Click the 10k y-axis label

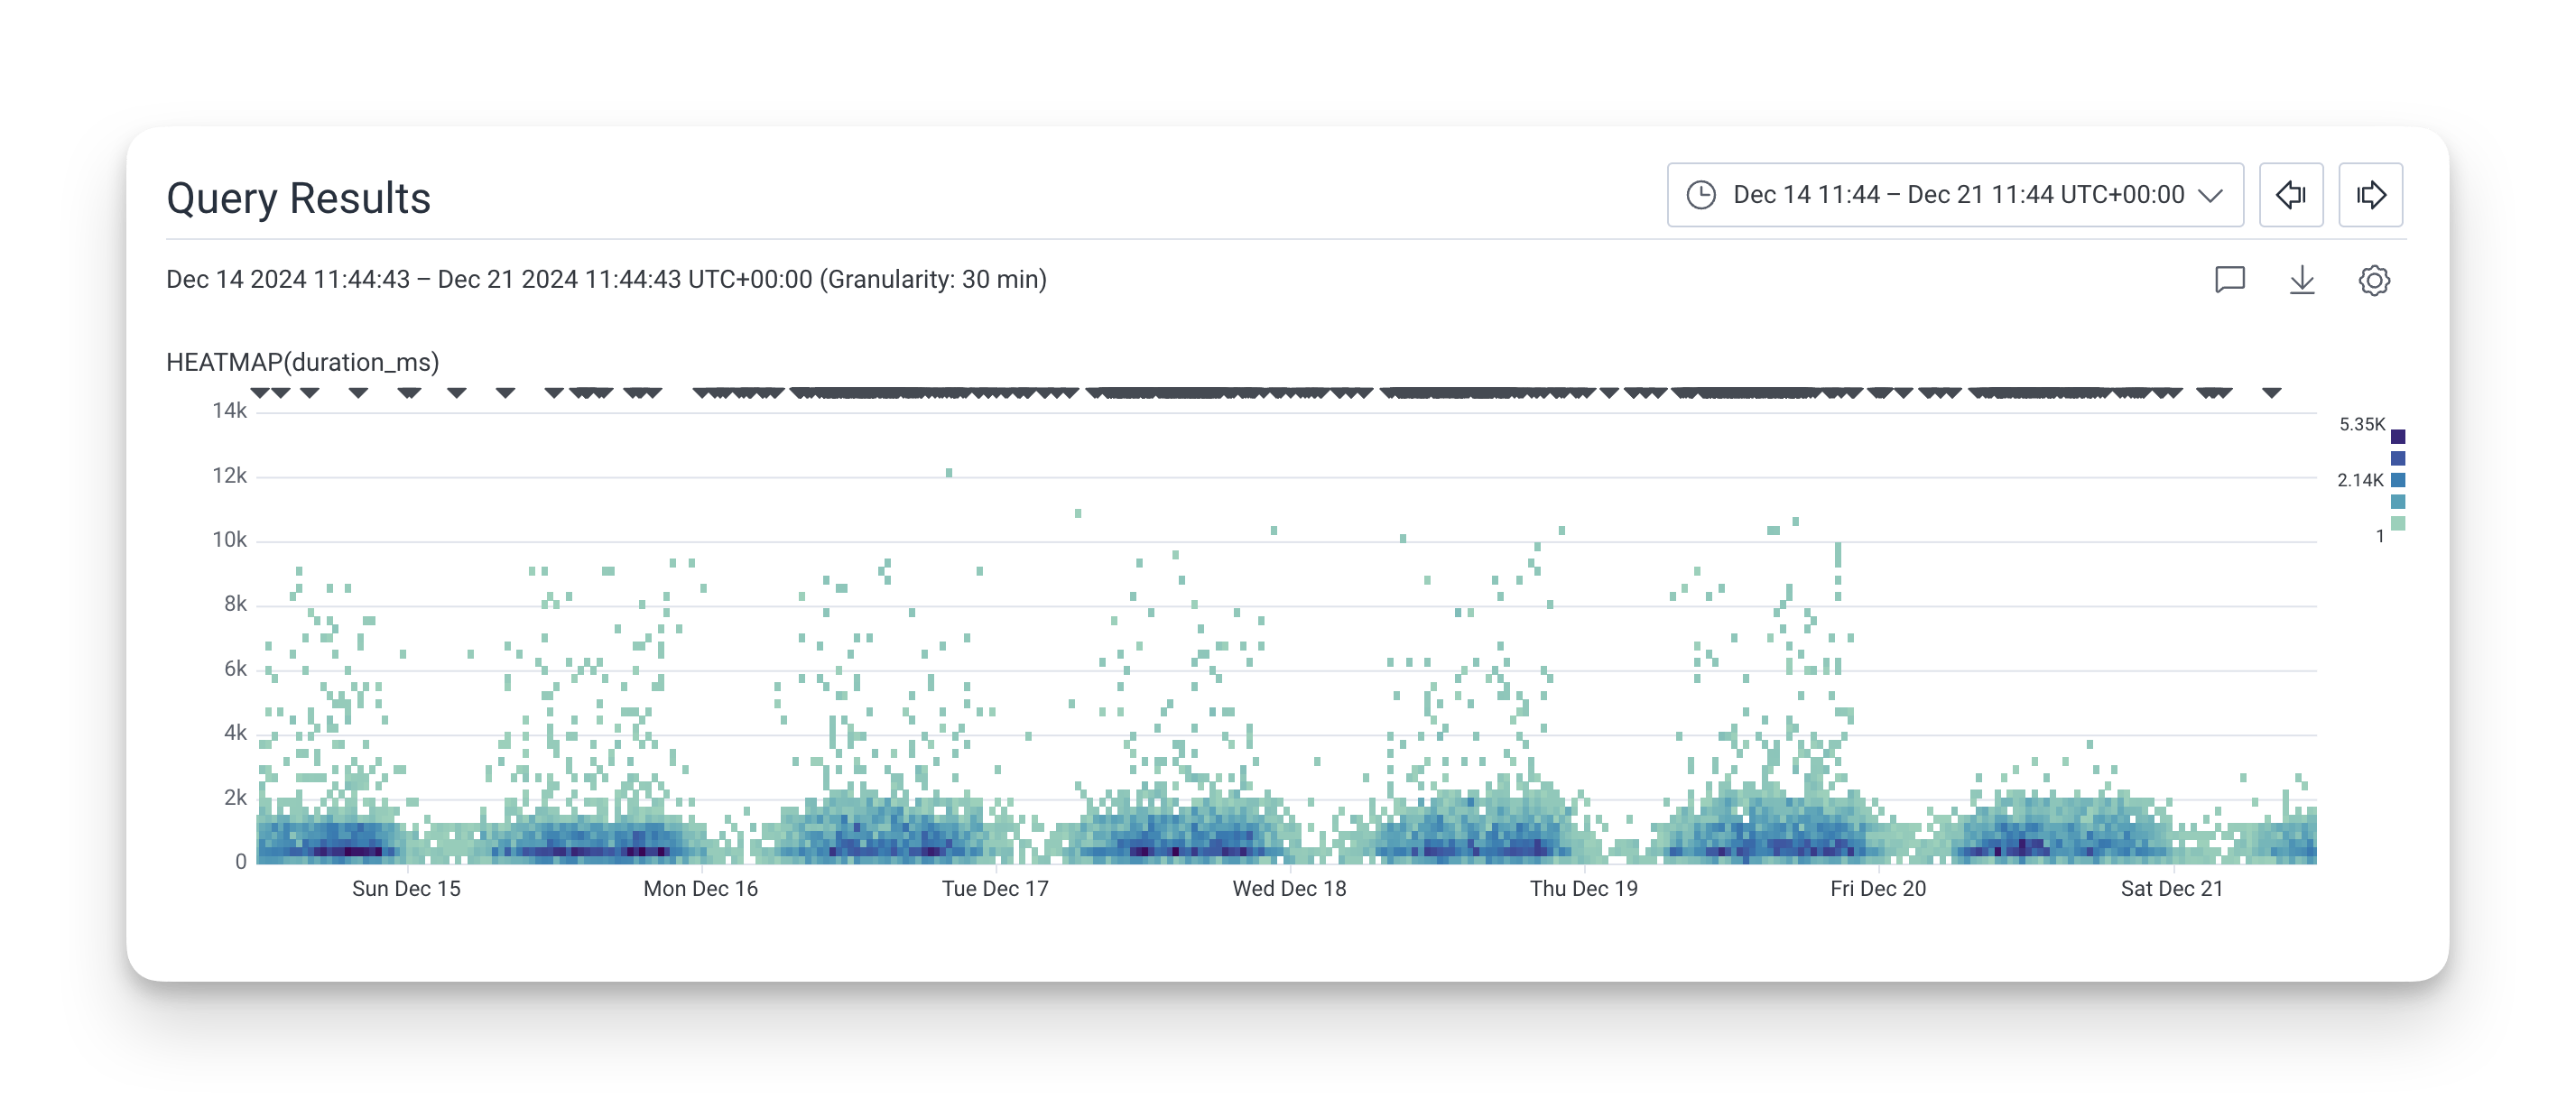click(229, 540)
